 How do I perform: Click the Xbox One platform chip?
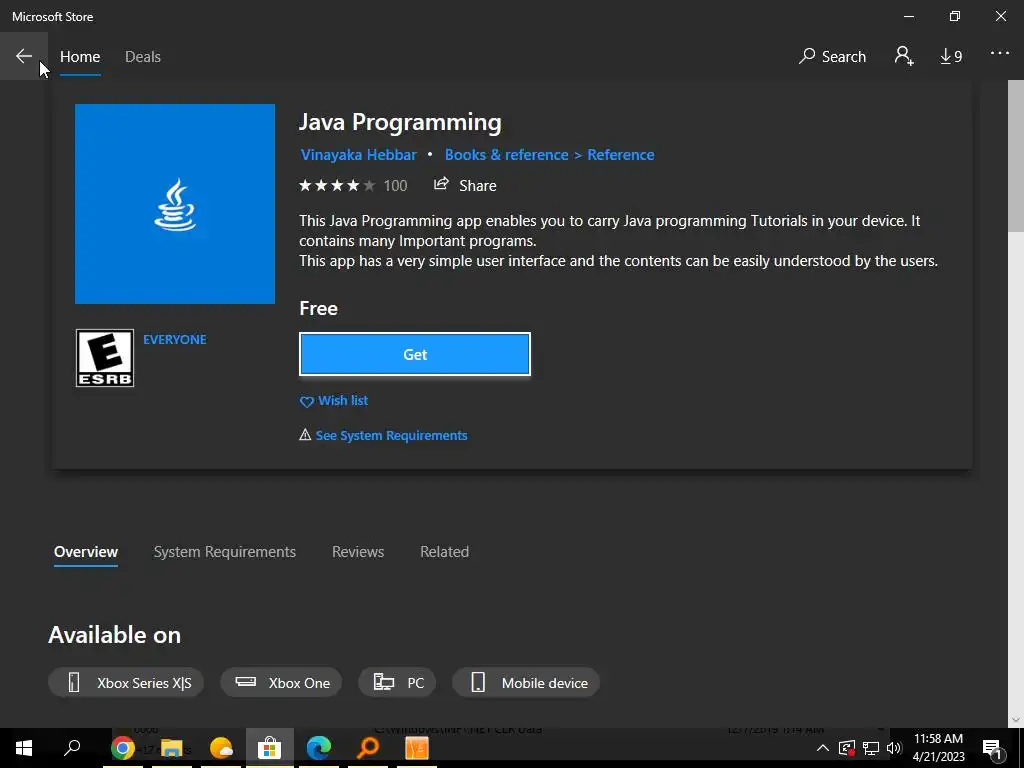[x=281, y=682]
